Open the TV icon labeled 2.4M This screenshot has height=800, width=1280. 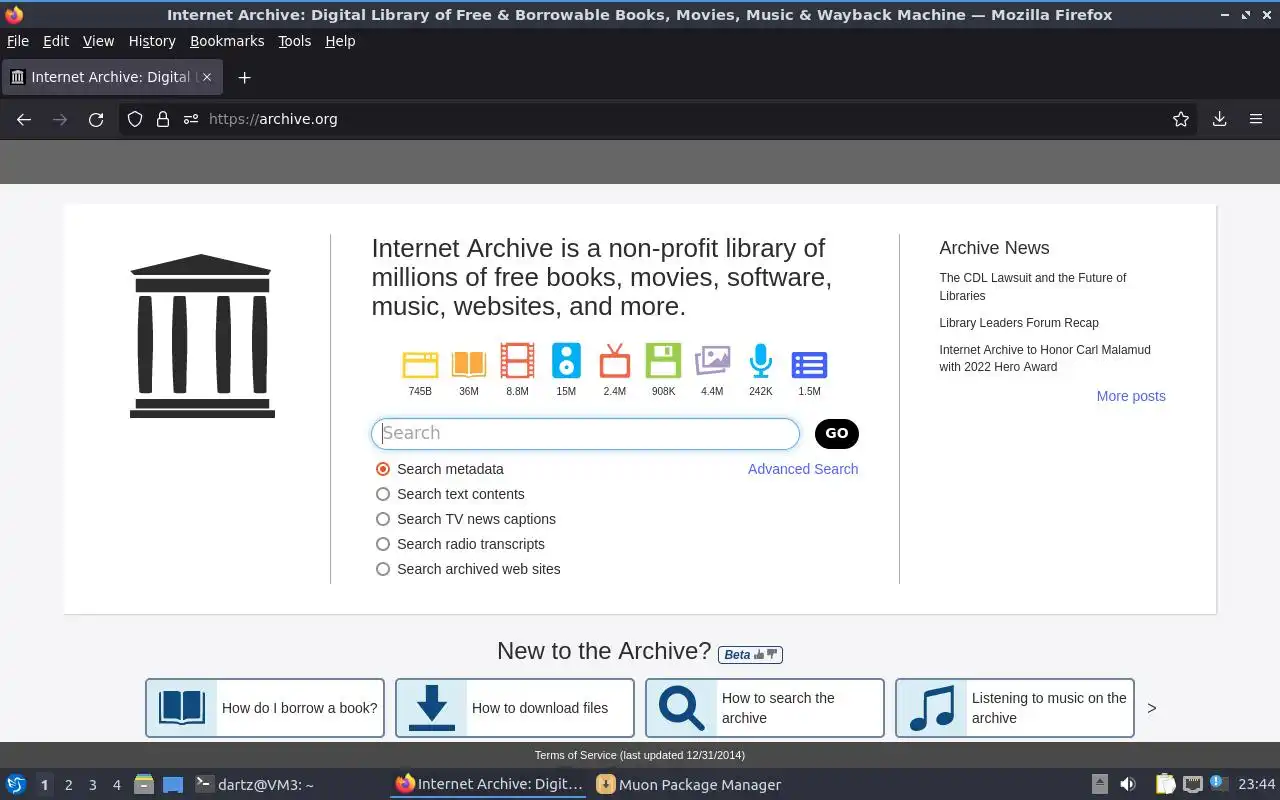click(x=615, y=361)
